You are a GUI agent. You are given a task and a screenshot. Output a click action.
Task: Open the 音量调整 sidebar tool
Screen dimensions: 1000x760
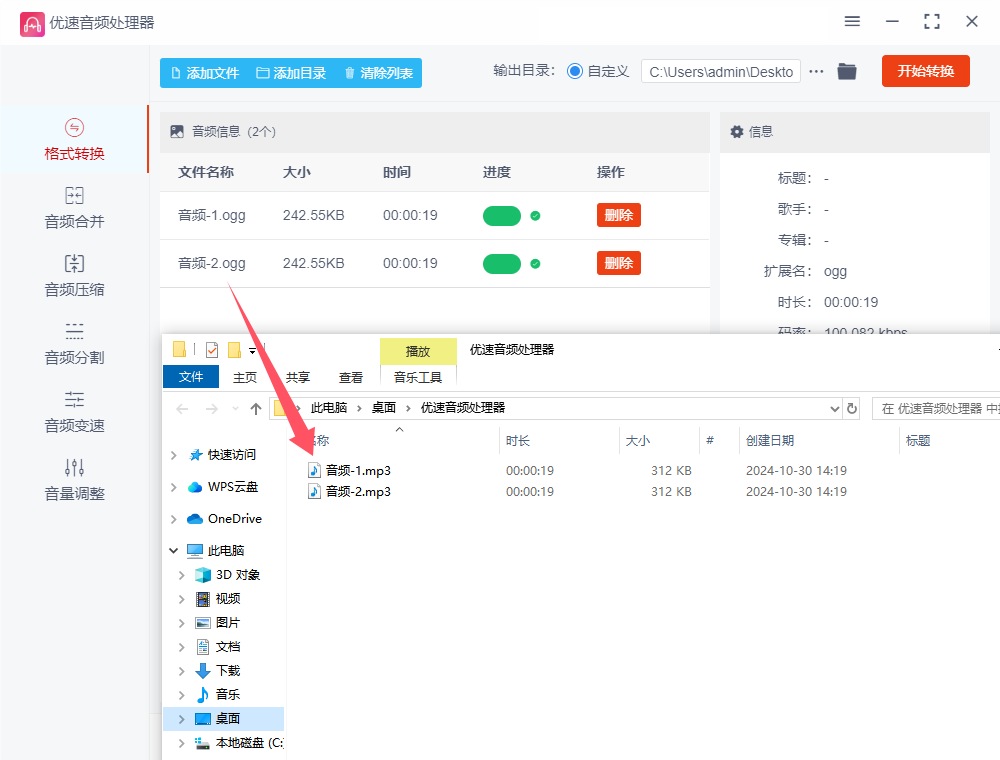point(74,481)
